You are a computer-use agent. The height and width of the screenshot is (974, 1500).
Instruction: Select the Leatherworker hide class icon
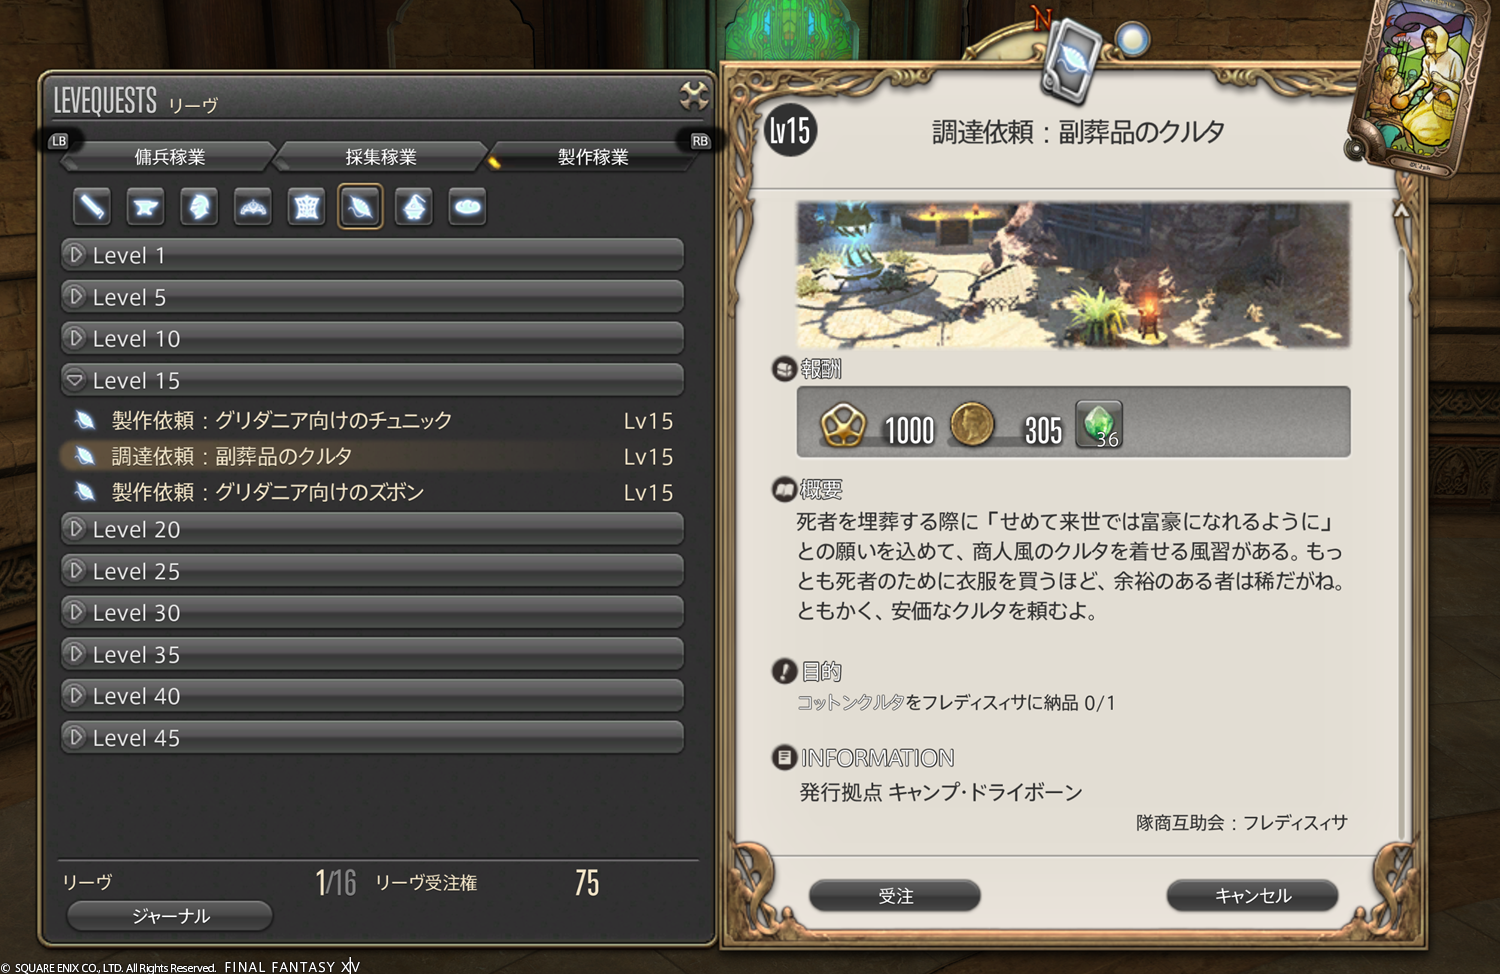click(x=307, y=207)
